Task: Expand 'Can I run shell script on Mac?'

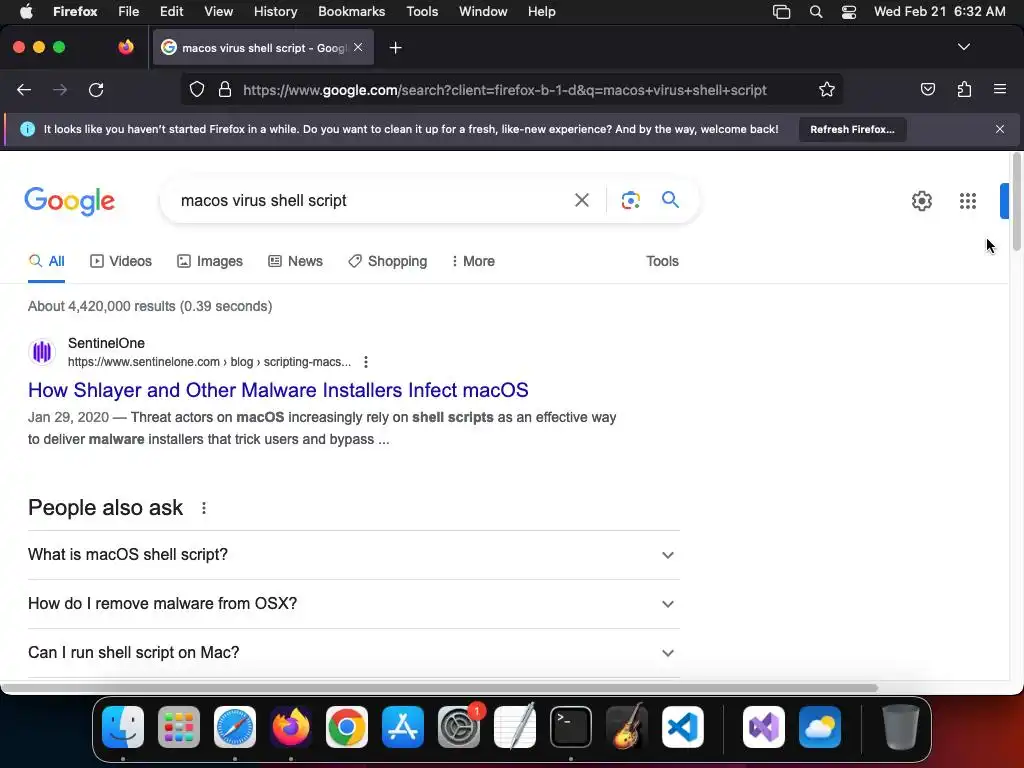Action: point(353,652)
